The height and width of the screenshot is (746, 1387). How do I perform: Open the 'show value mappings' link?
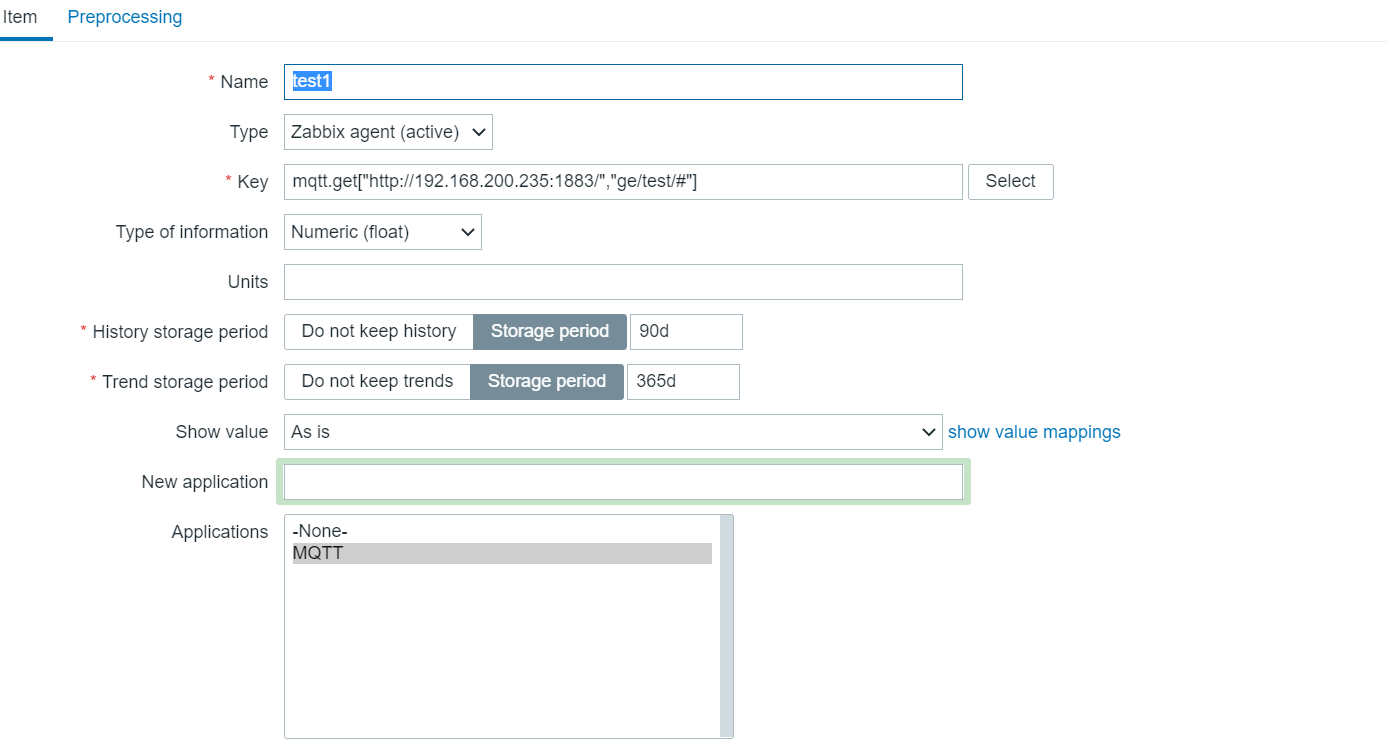[x=1034, y=432]
